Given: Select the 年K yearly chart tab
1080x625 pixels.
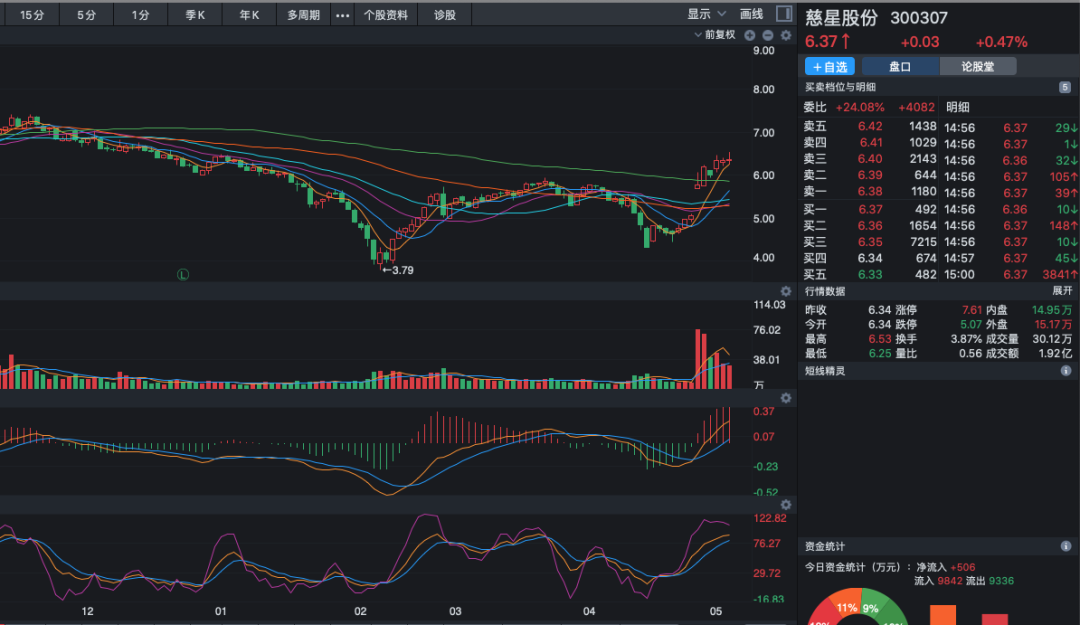Looking at the screenshot, I should (249, 14).
